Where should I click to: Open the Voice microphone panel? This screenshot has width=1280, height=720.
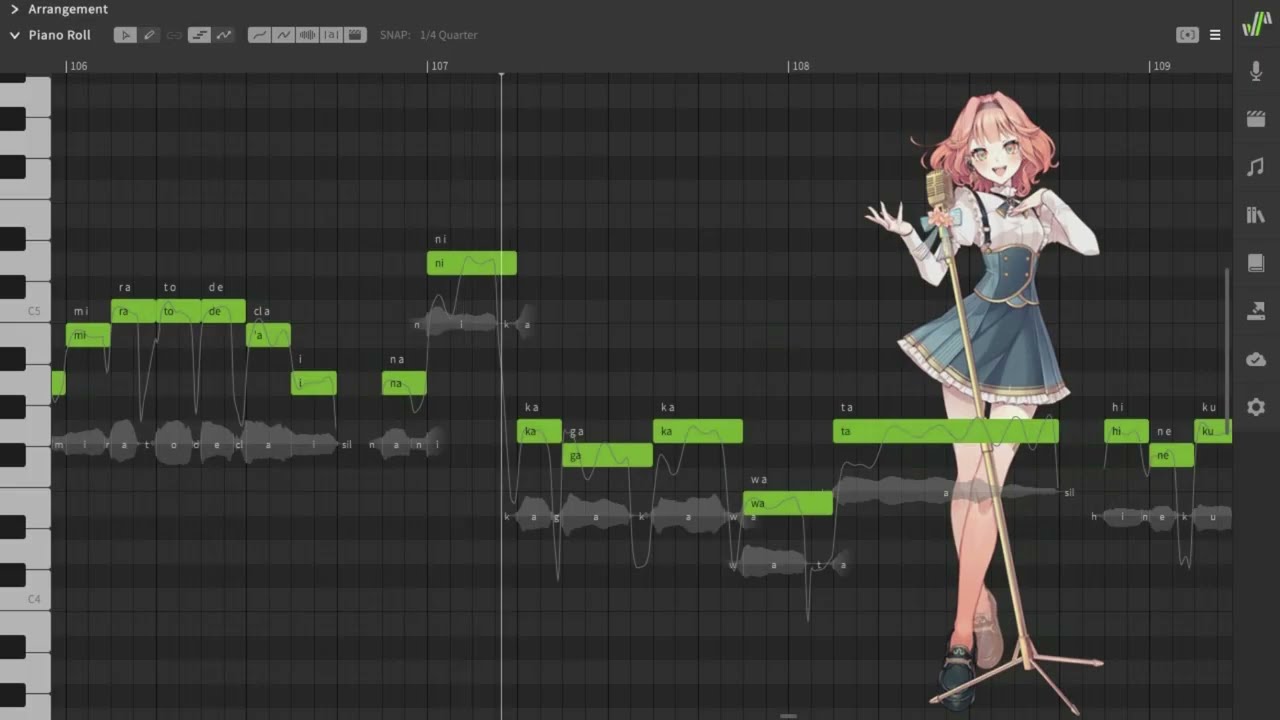1256,71
